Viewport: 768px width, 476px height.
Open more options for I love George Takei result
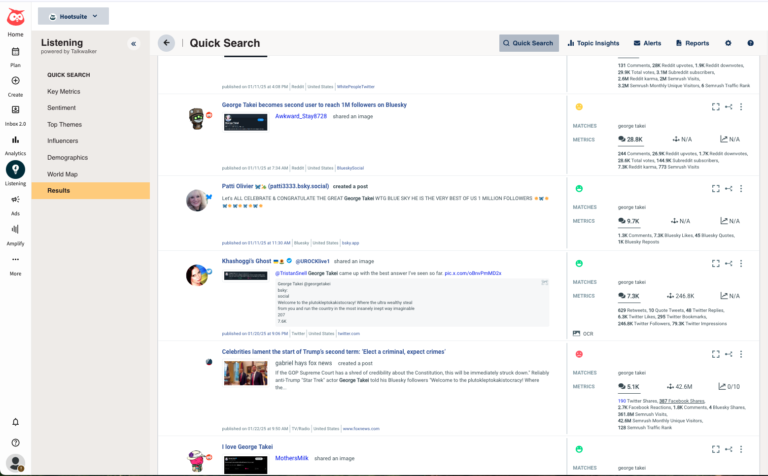pos(741,449)
